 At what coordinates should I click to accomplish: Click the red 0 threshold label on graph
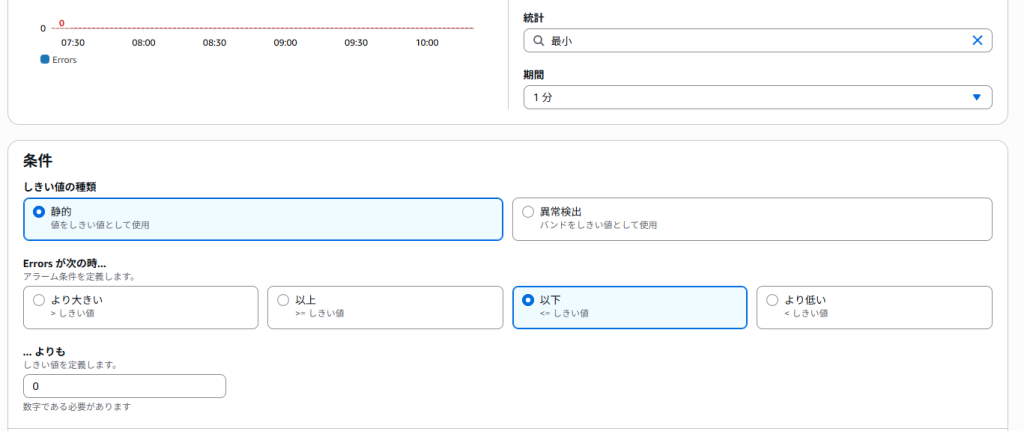pyautogui.click(x=61, y=23)
